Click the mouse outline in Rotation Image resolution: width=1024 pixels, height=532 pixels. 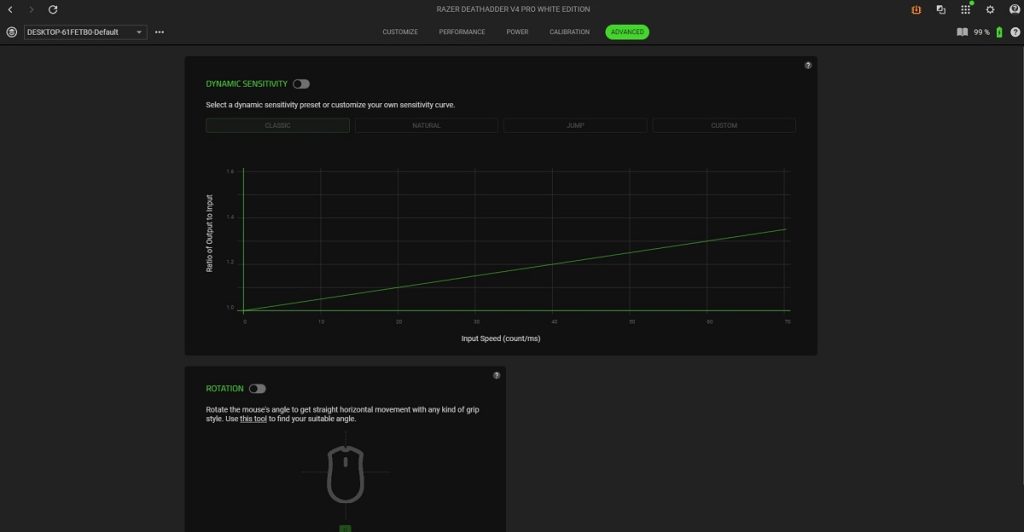pos(345,475)
